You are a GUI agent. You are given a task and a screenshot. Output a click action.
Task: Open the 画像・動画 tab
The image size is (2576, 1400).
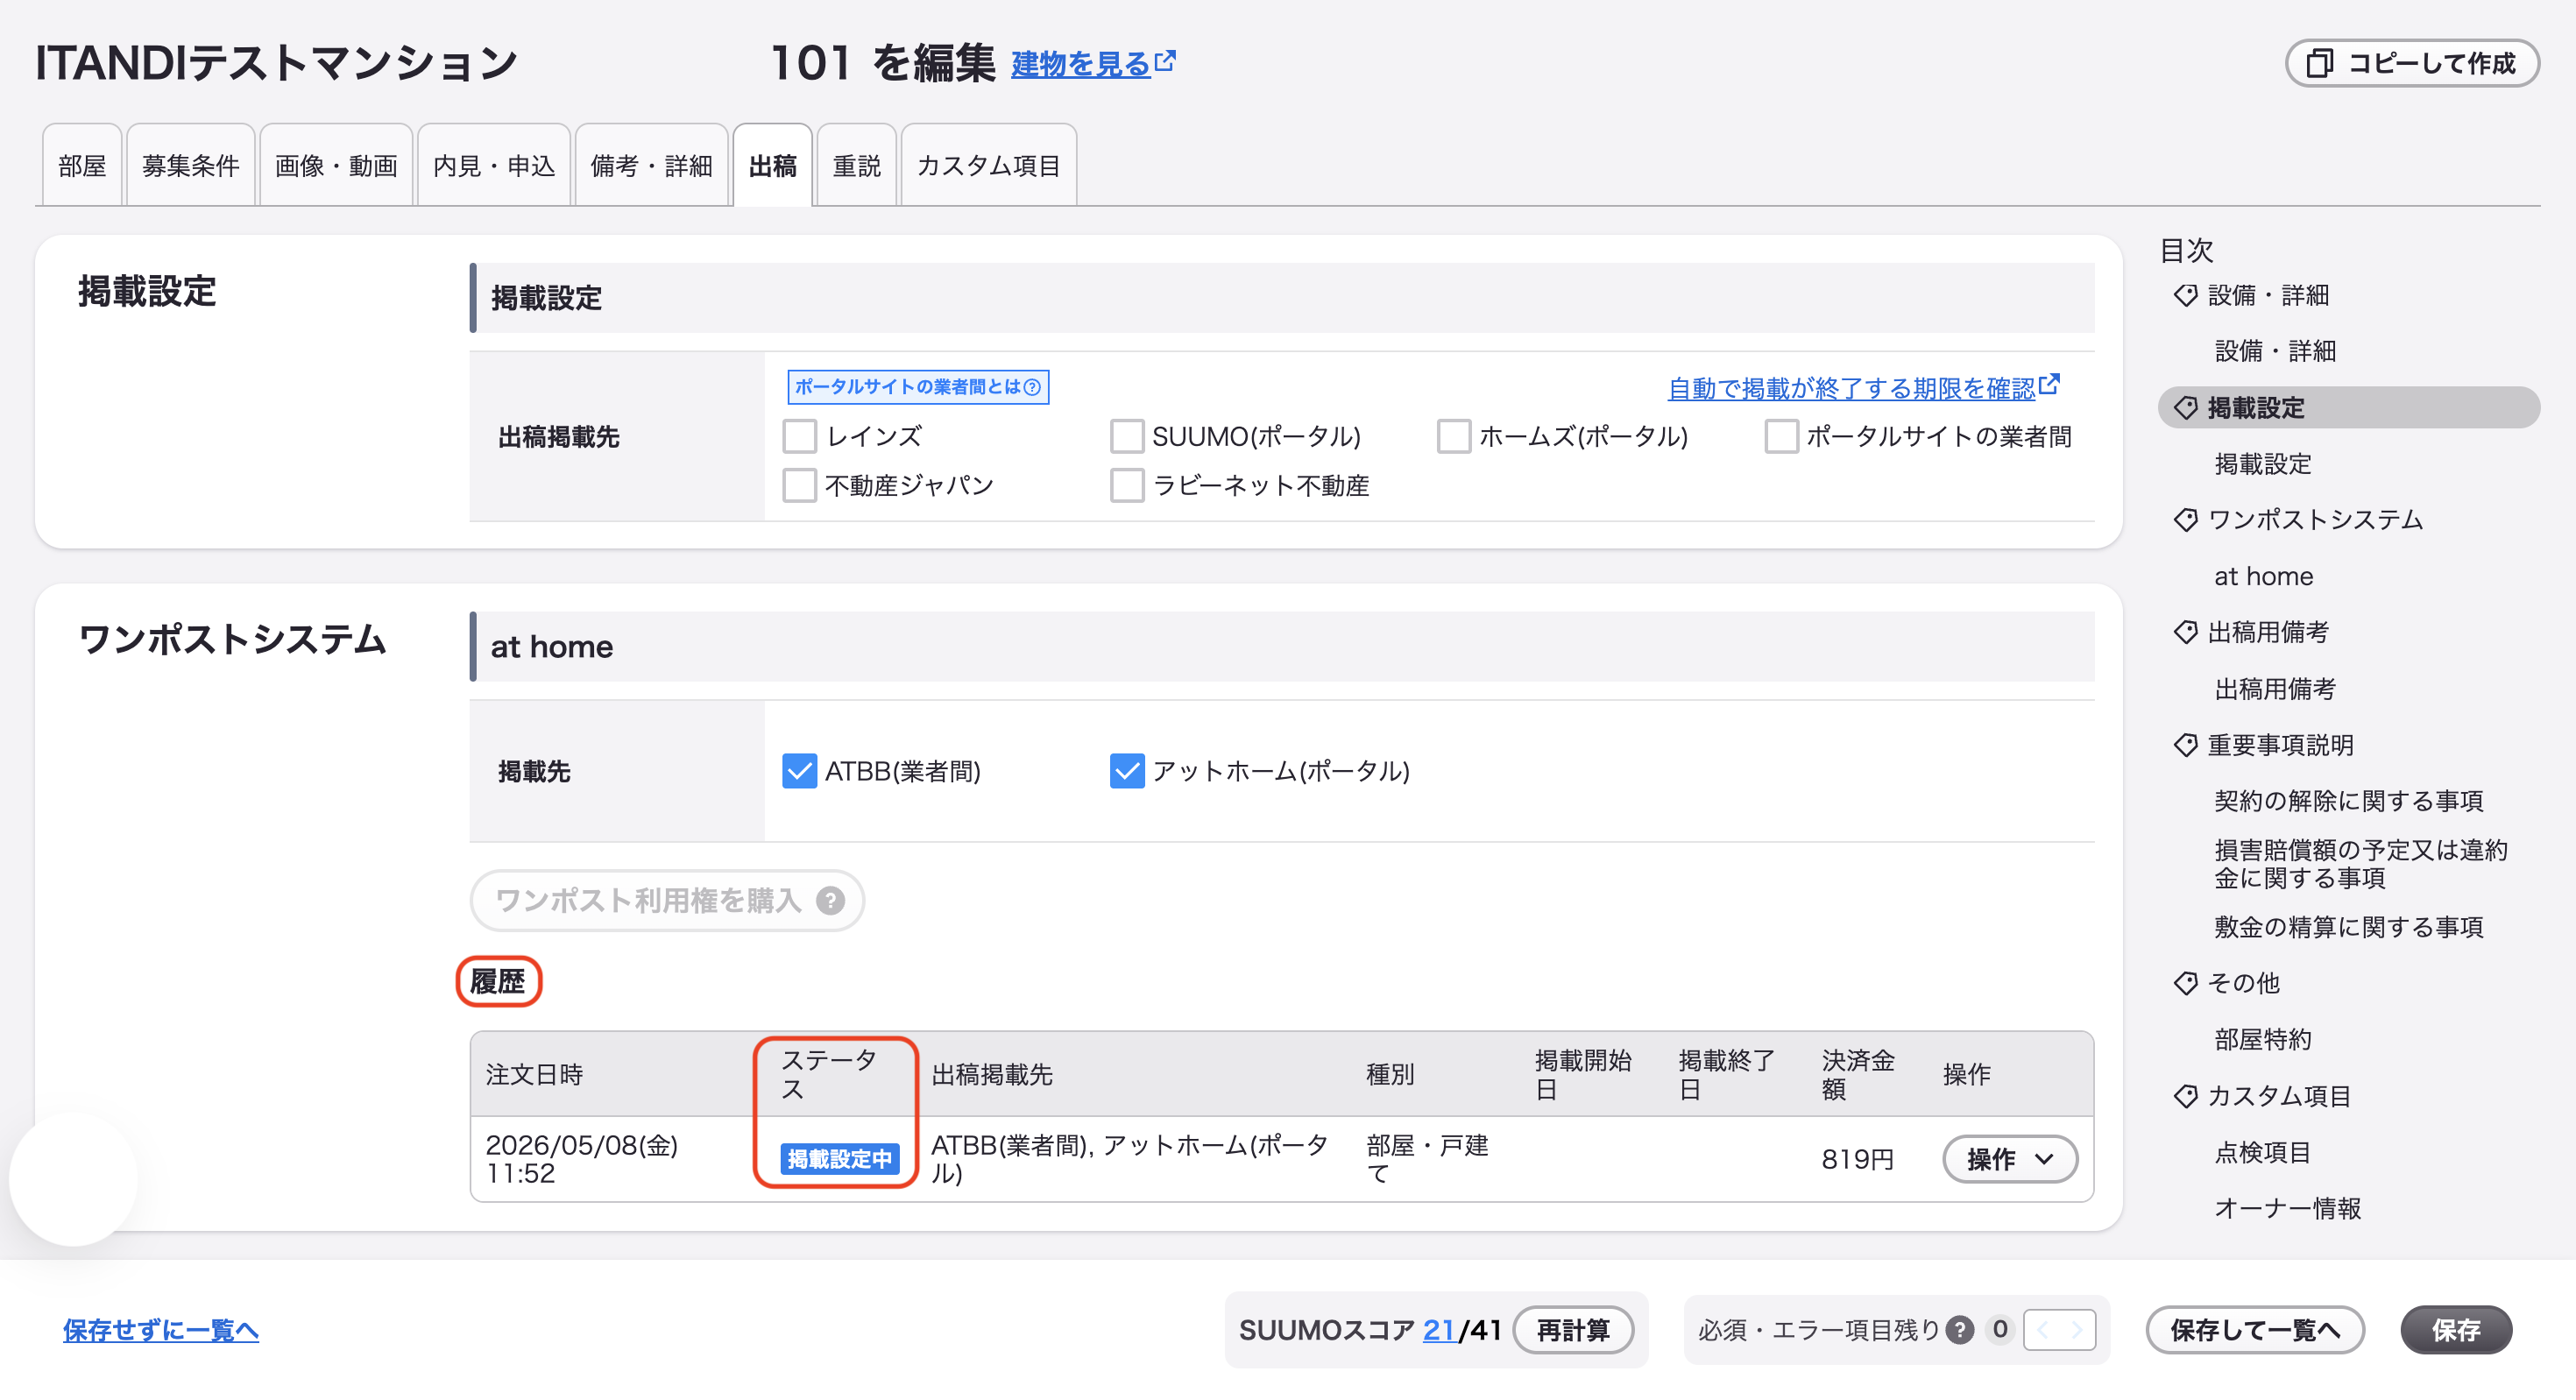click(x=336, y=165)
